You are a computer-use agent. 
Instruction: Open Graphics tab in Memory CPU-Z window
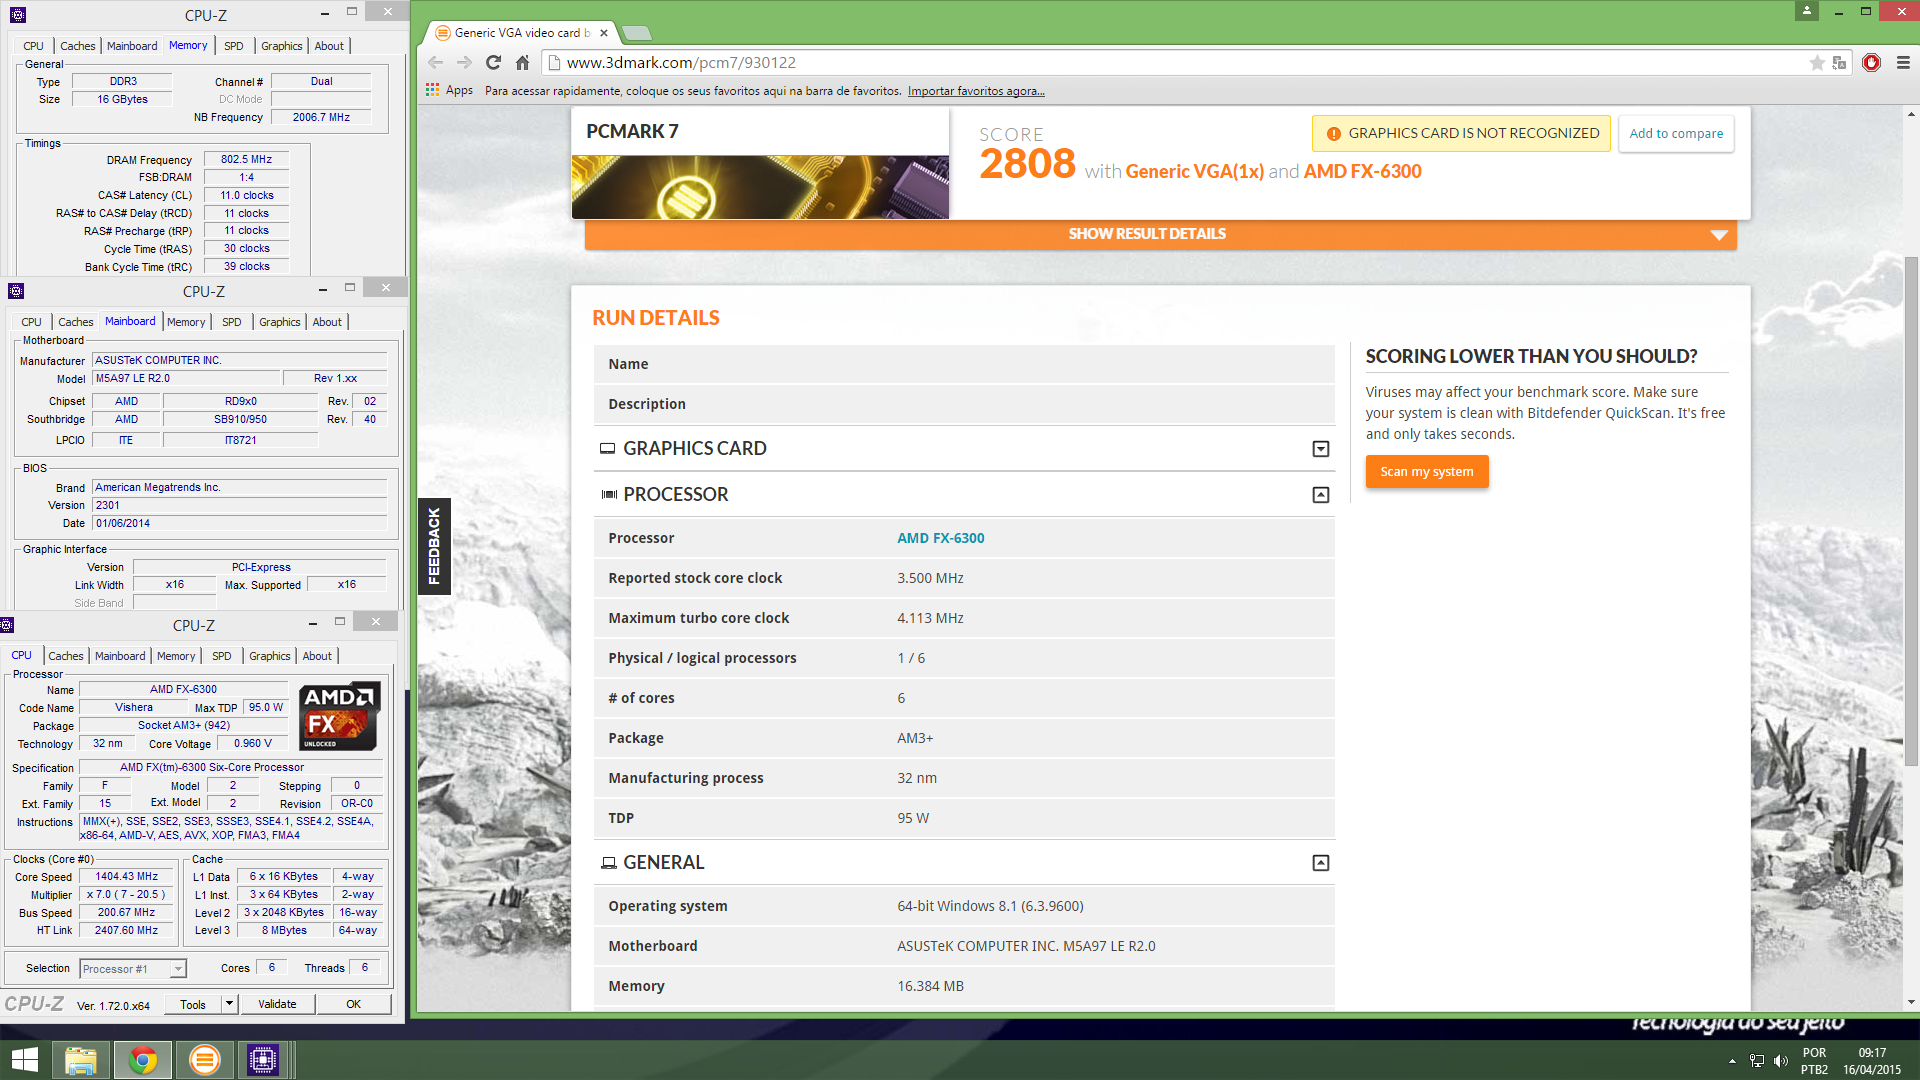tap(281, 46)
